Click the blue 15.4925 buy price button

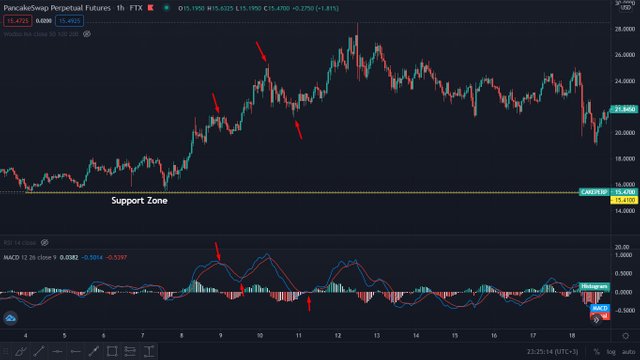[x=69, y=21]
